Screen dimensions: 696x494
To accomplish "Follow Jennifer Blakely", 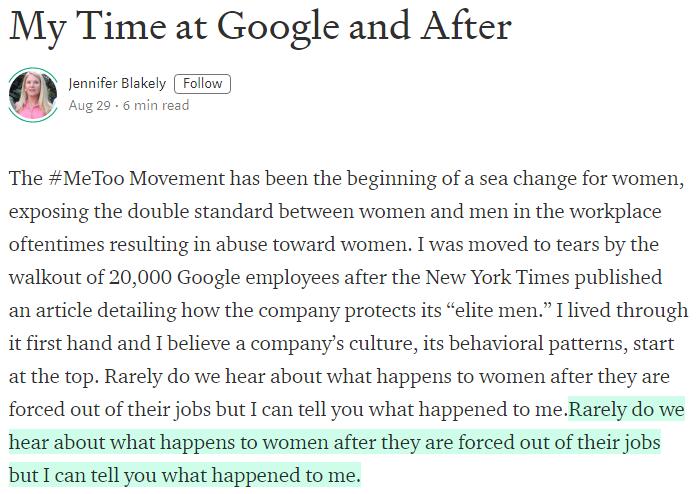I will (202, 83).
